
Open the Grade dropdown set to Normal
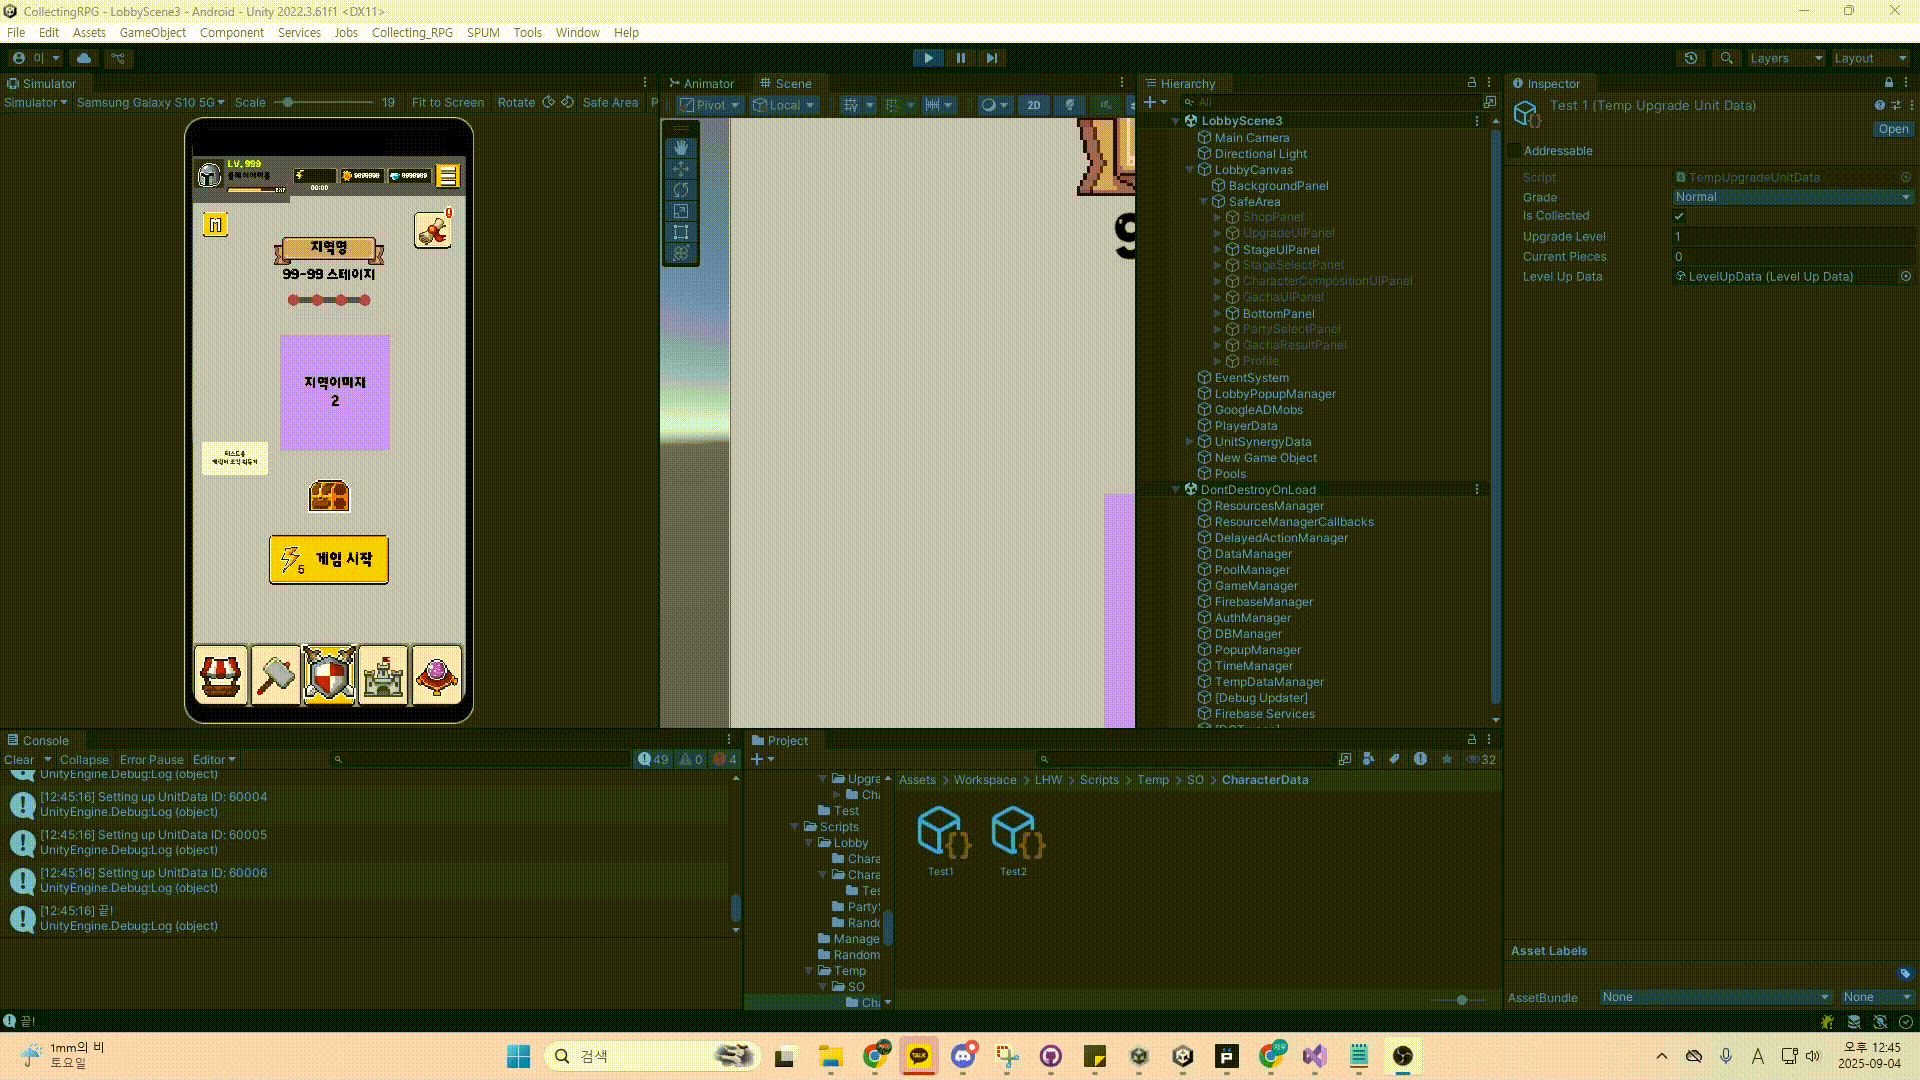tap(1792, 197)
